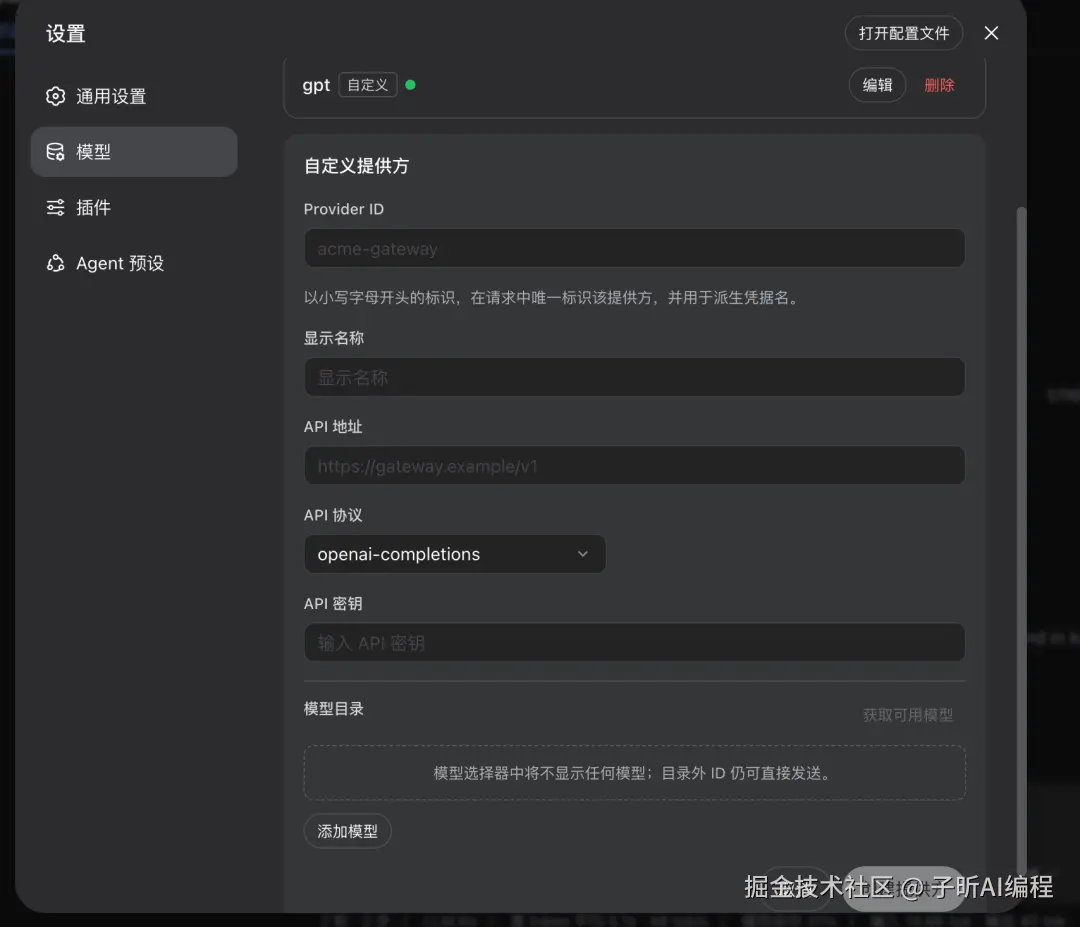Click the Provider ID label

(344, 209)
